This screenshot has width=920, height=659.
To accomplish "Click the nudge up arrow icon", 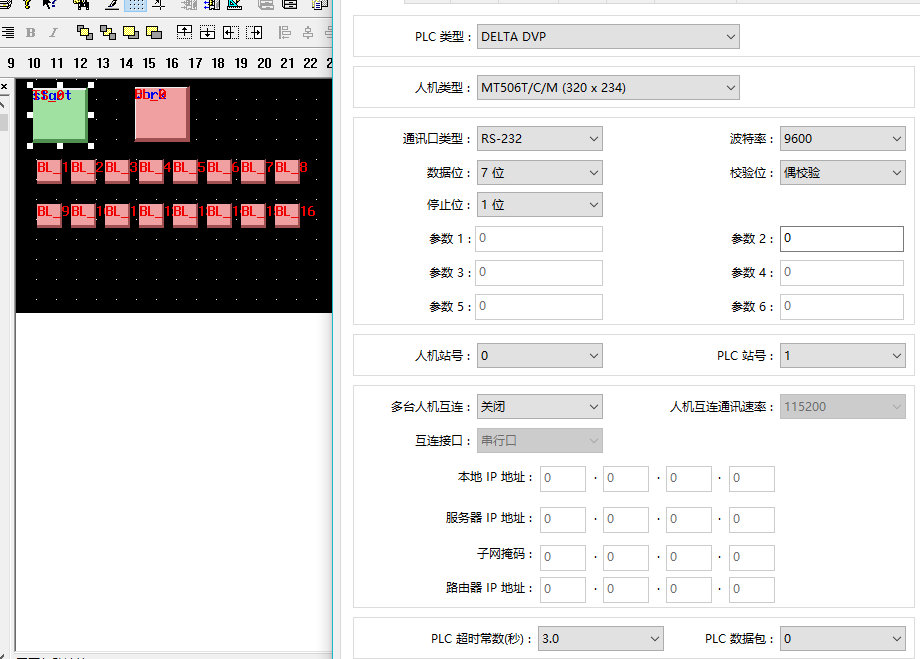I will (184, 33).
